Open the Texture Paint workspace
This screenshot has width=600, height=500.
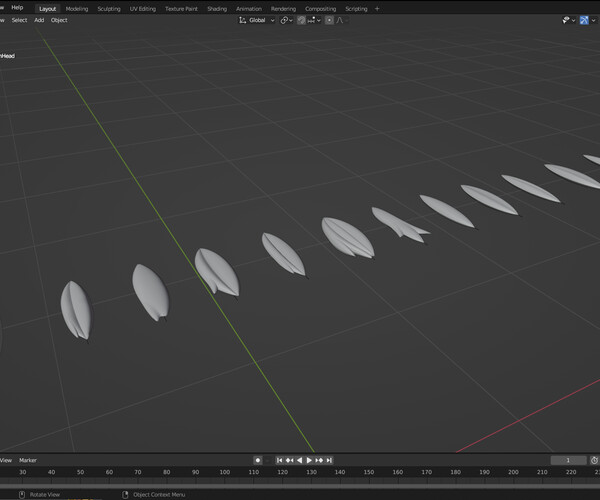tap(181, 8)
